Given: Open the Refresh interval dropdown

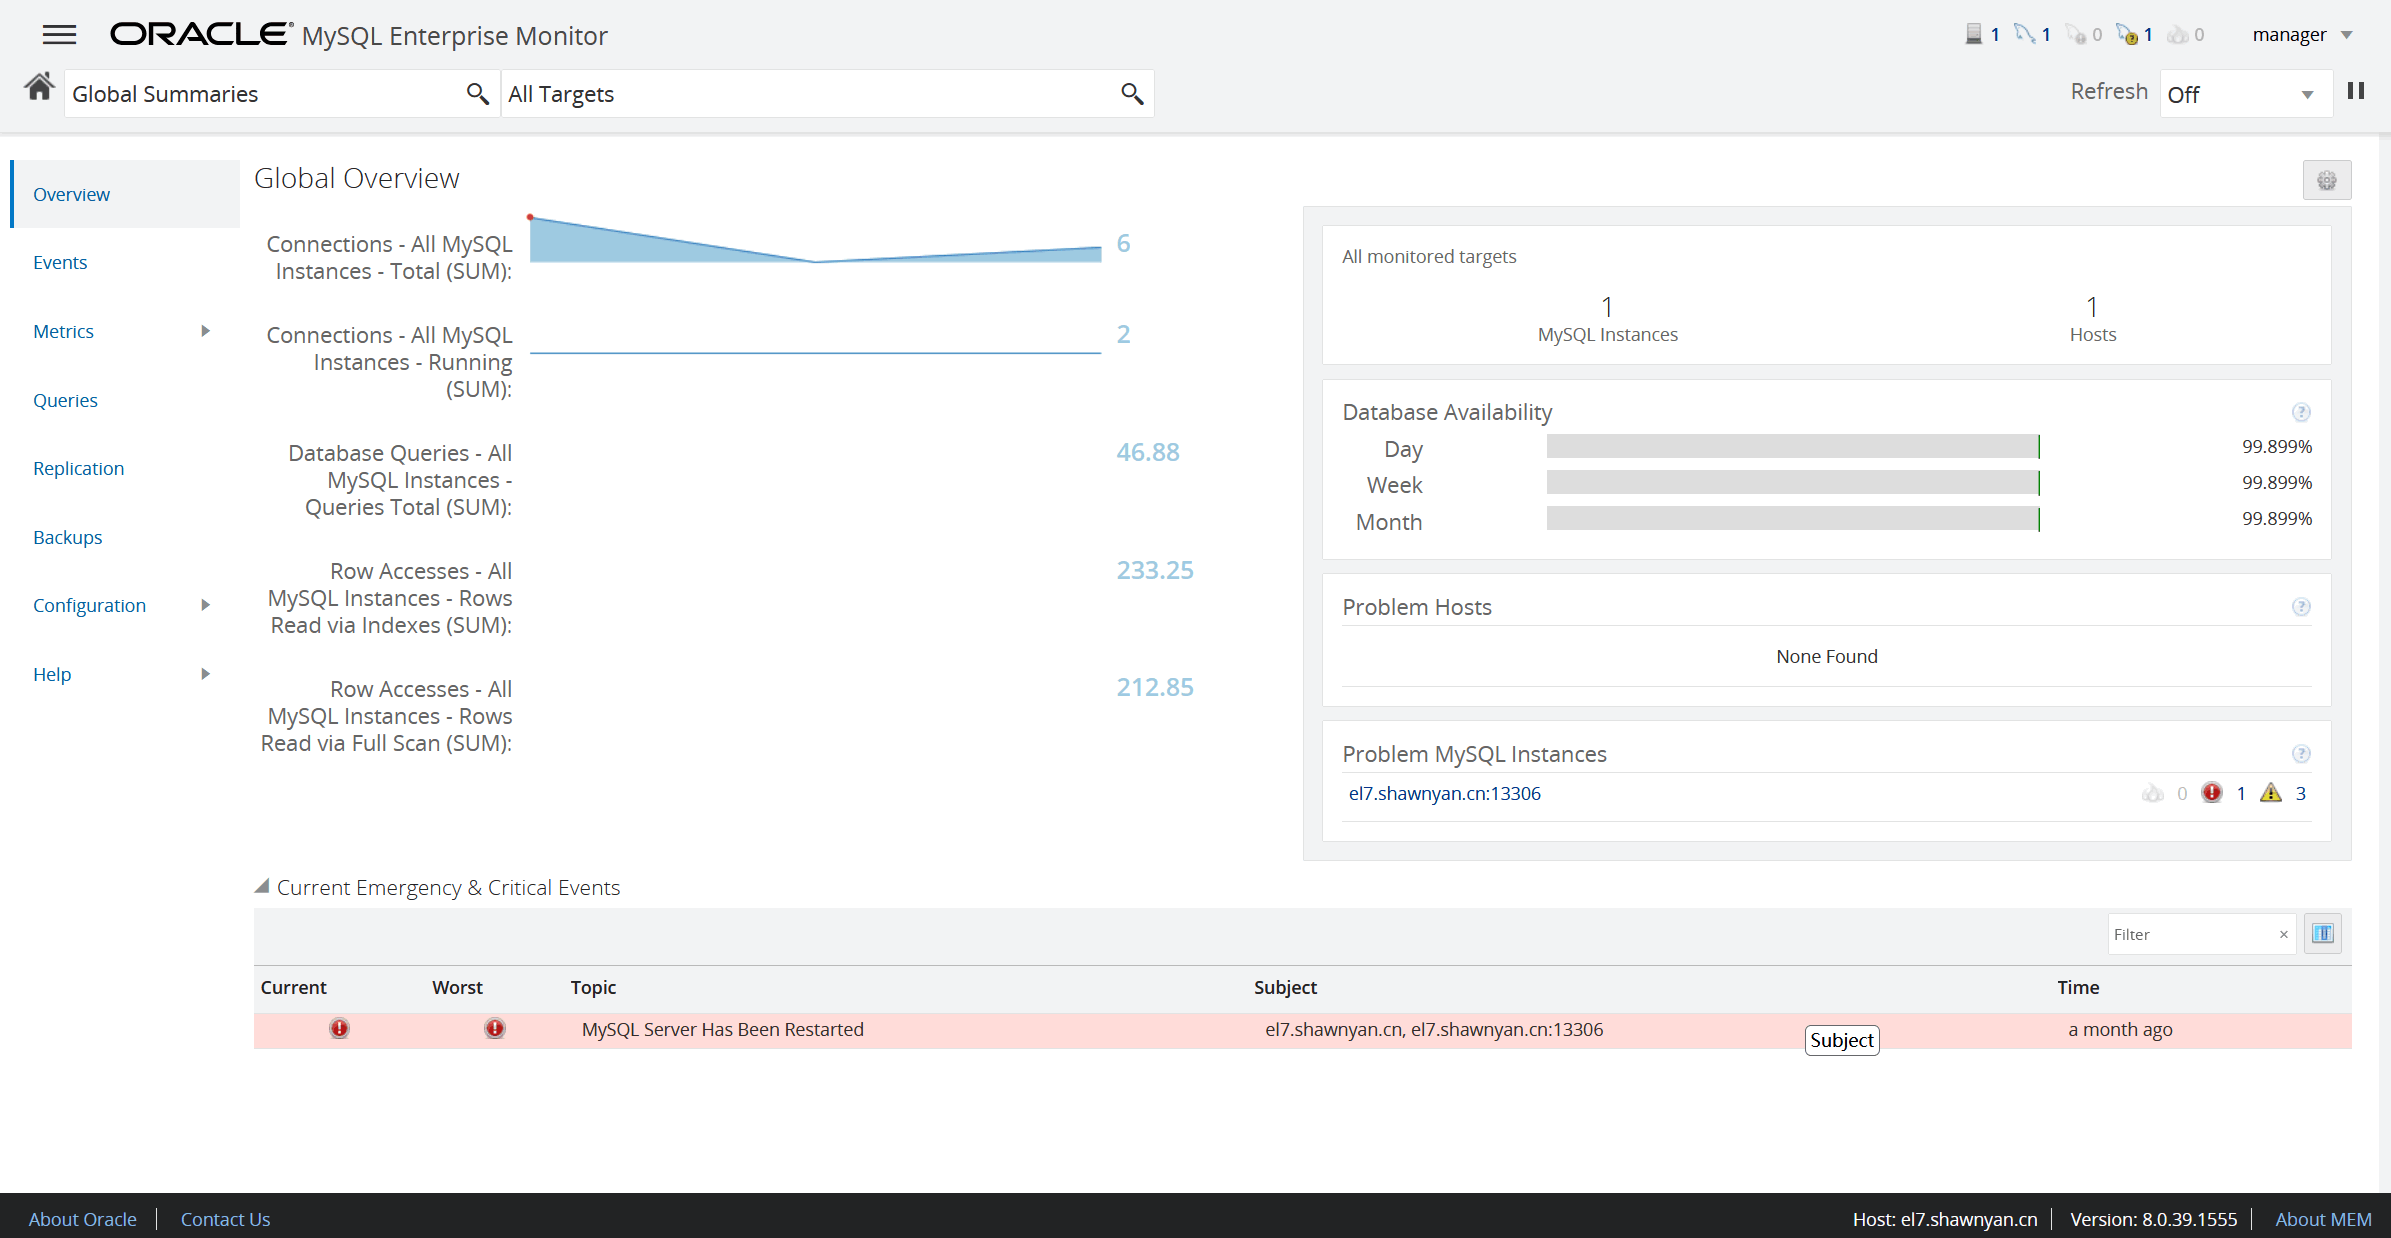Looking at the screenshot, I should (x=2246, y=94).
